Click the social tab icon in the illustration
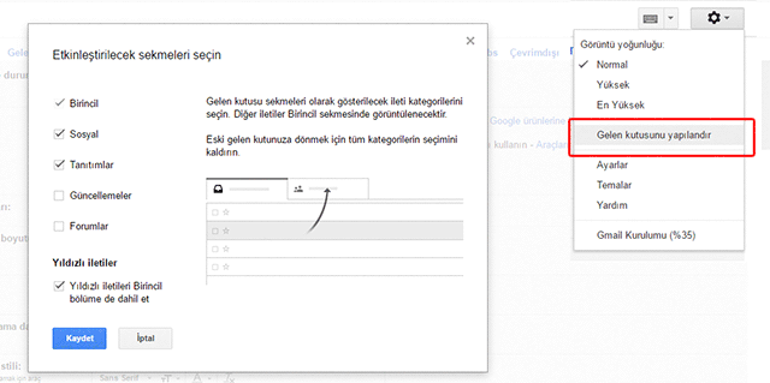This screenshot has height=383, width=770. pyautogui.click(x=298, y=189)
